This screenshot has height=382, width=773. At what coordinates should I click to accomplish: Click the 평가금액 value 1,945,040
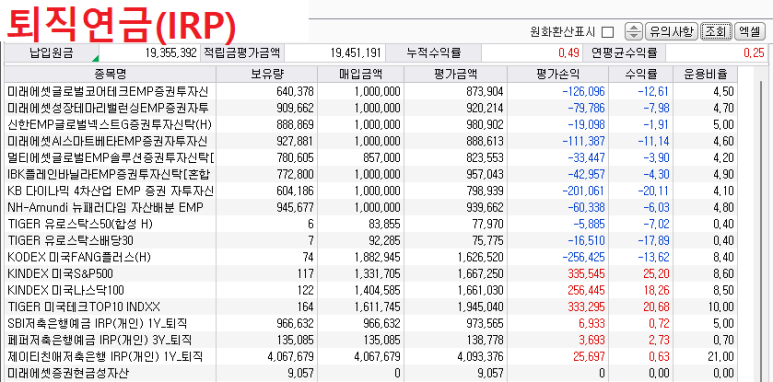pyautogui.click(x=480, y=307)
